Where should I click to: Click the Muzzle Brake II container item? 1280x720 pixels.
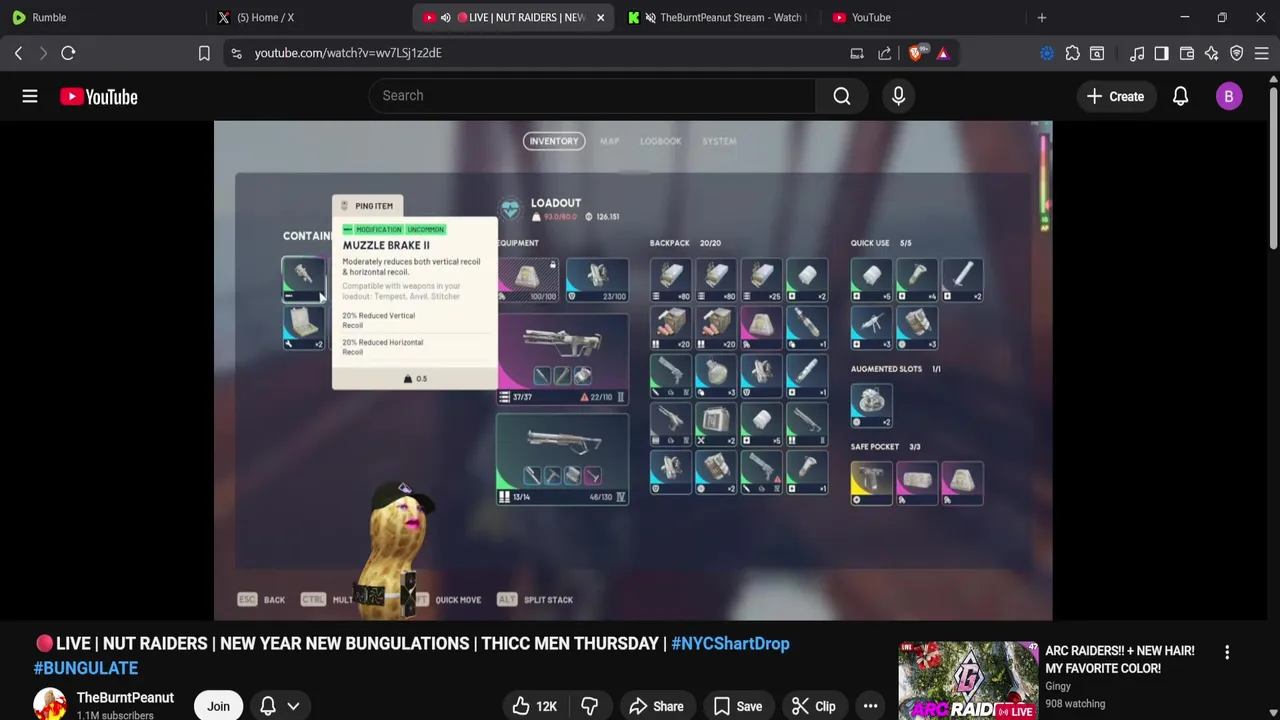[x=303, y=278]
